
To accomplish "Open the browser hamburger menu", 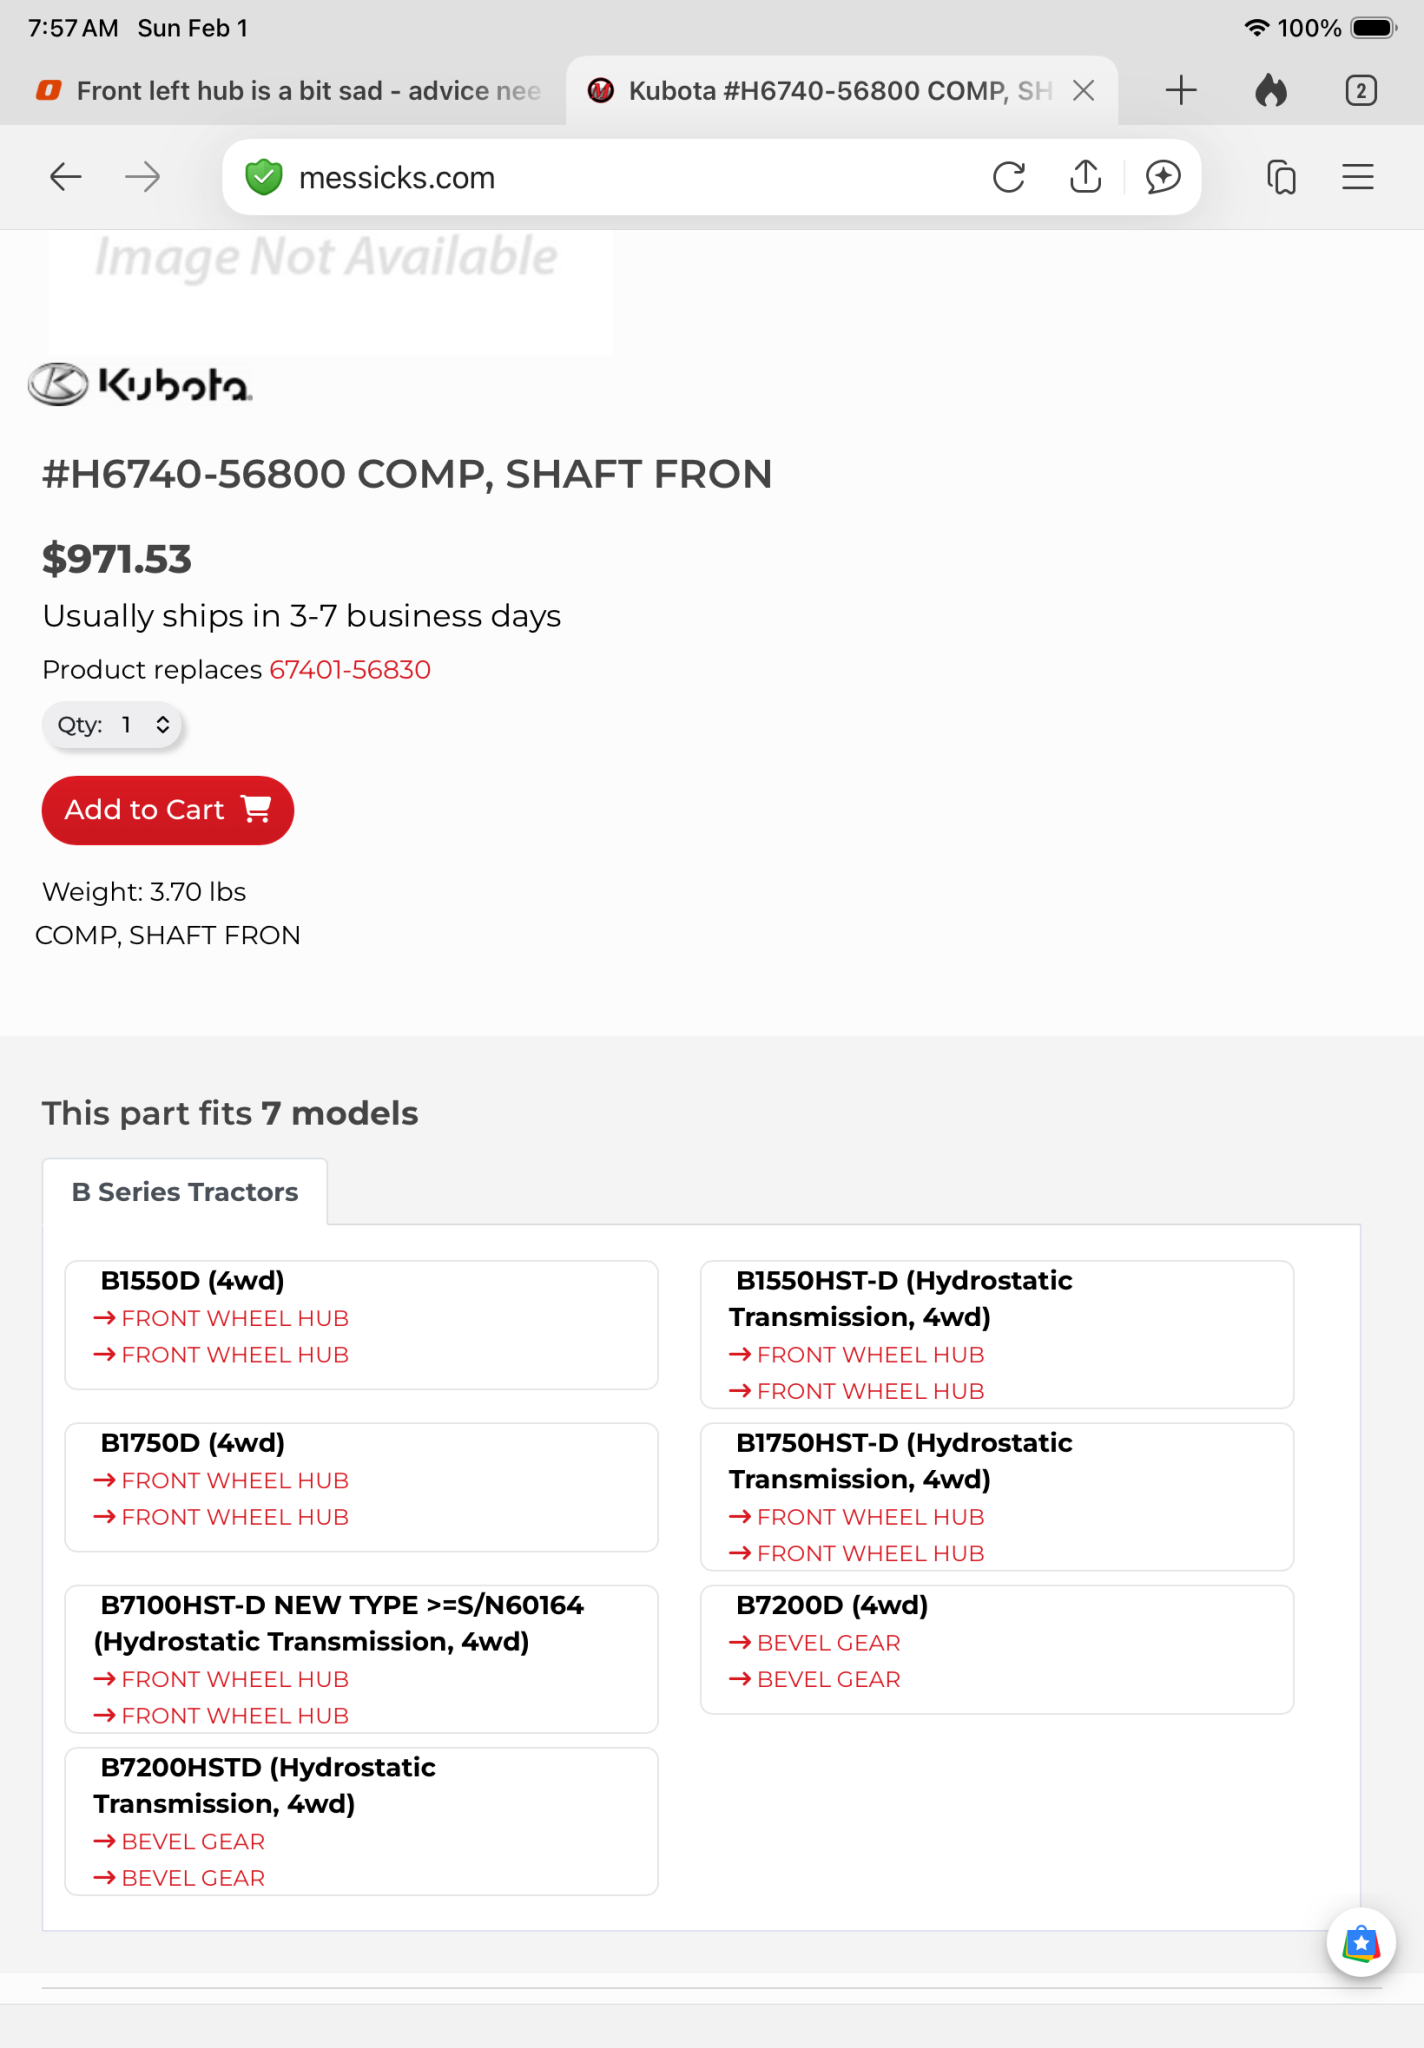I will 1357,177.
